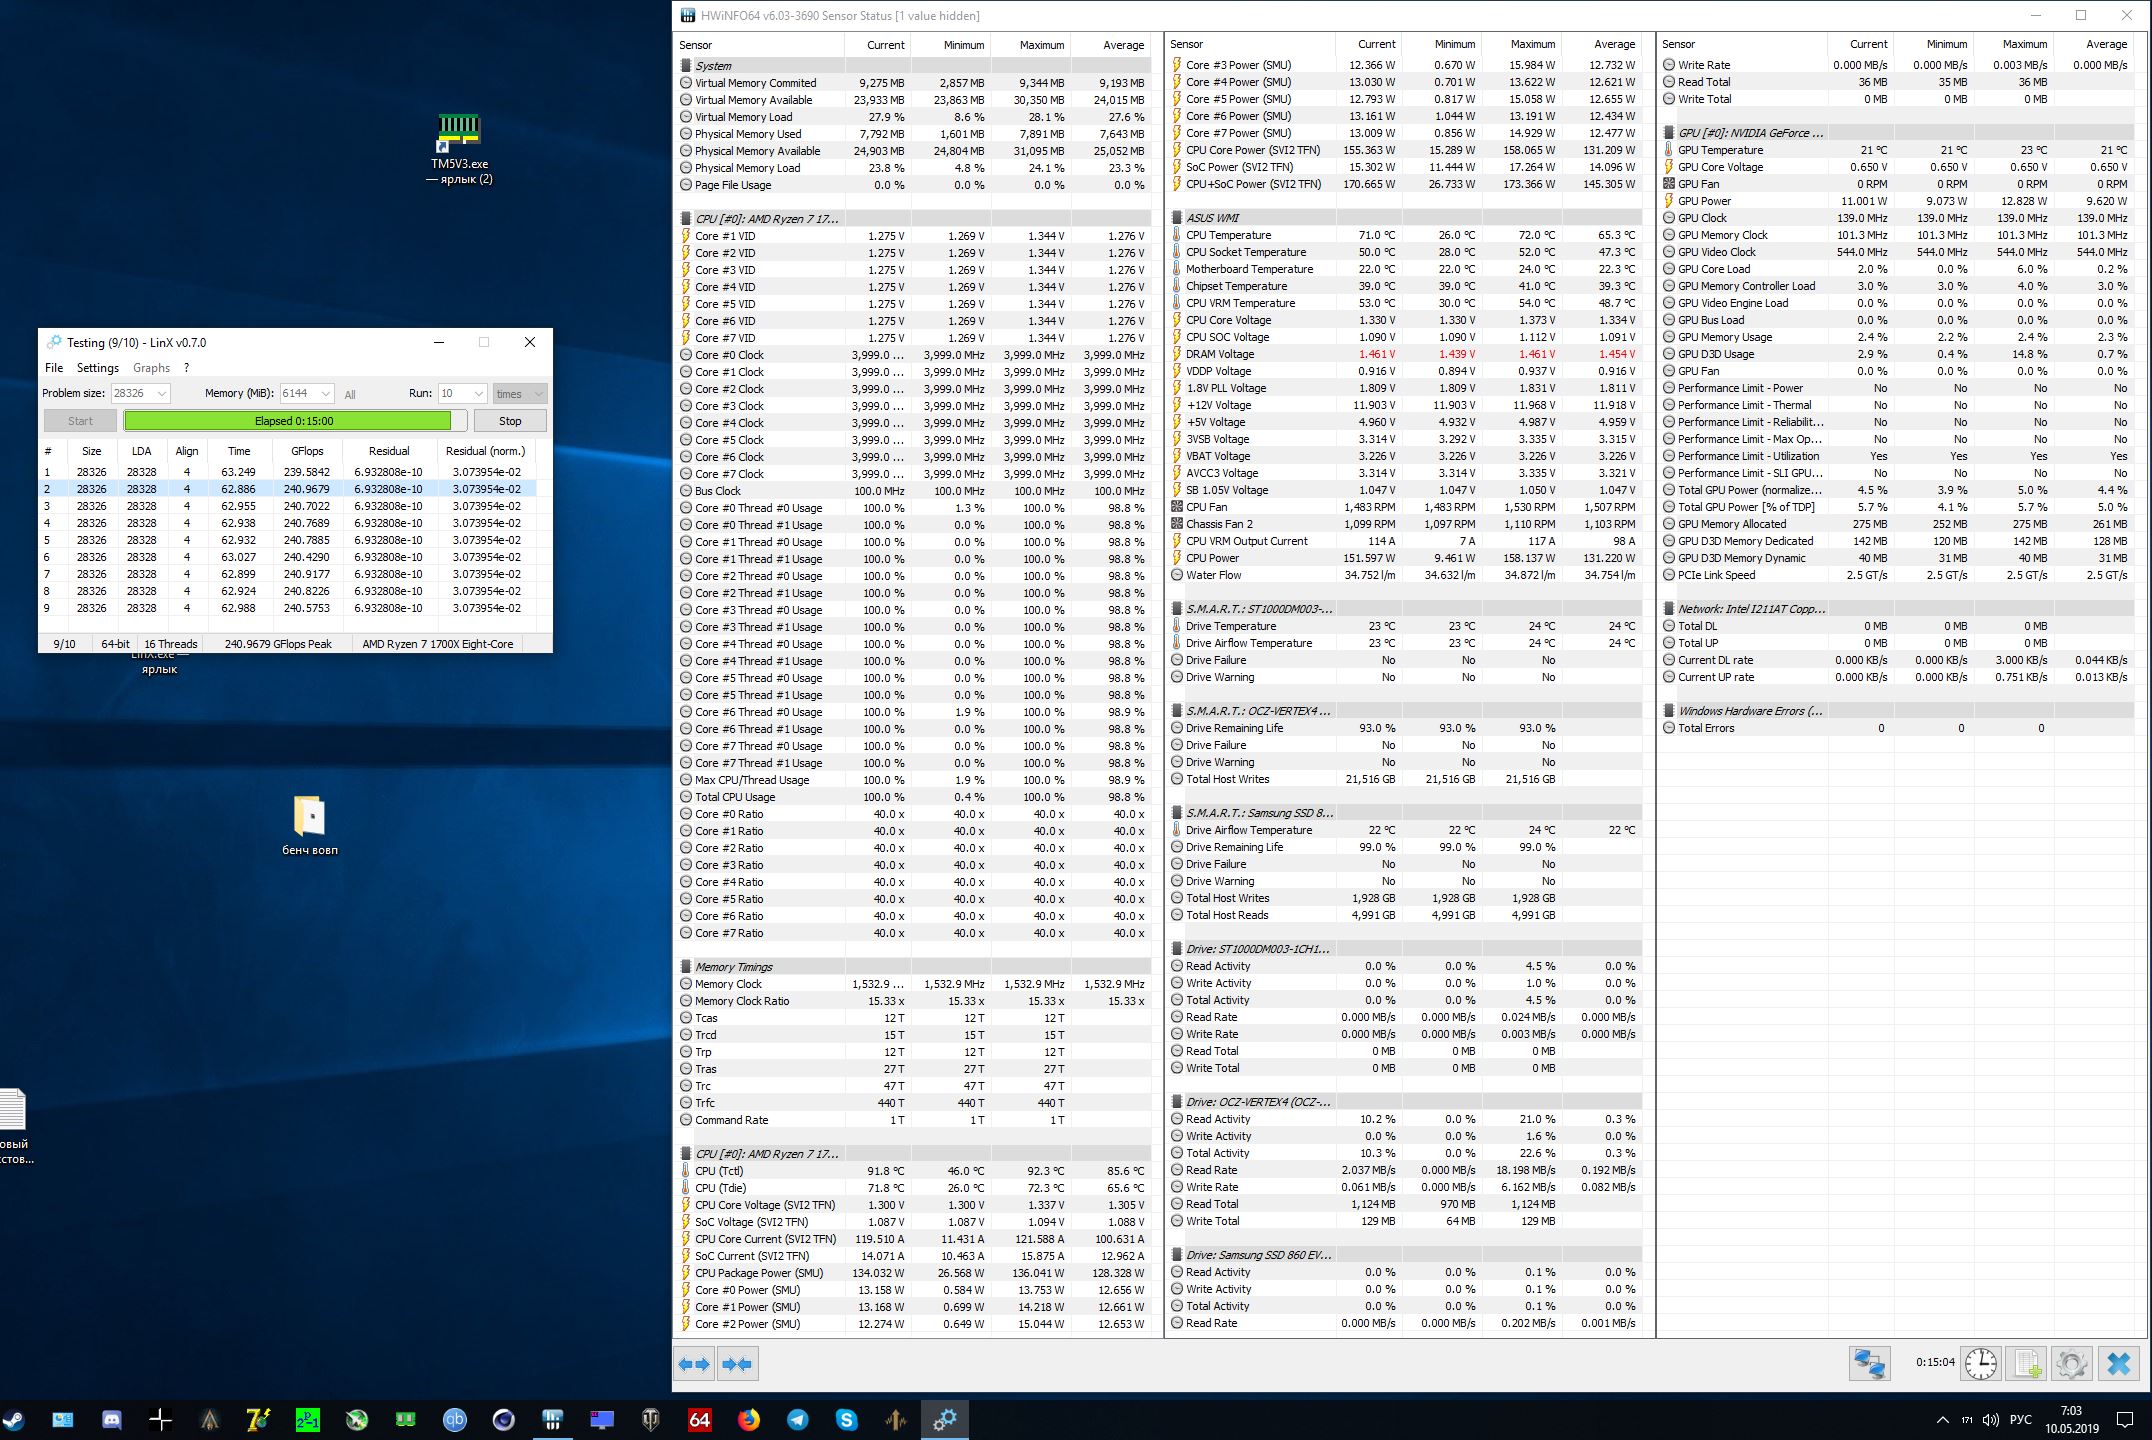Click the HWiNFO reset clock button
Image resolution: width=2152 pixels, height=1440 pixels.
coord(1980,1364)
